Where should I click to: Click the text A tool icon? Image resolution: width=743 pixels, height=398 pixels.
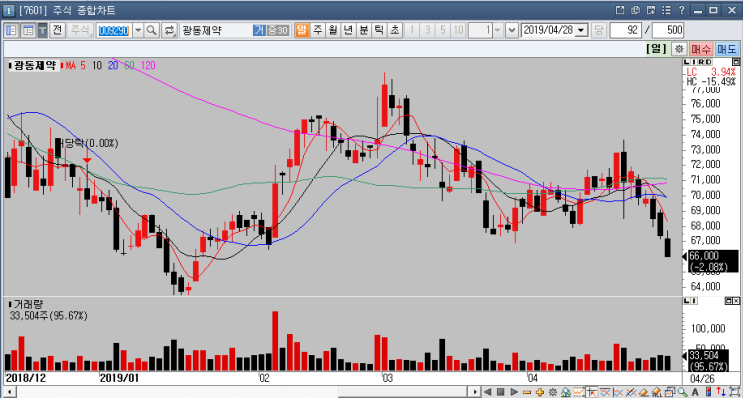(x=696, y=392)
